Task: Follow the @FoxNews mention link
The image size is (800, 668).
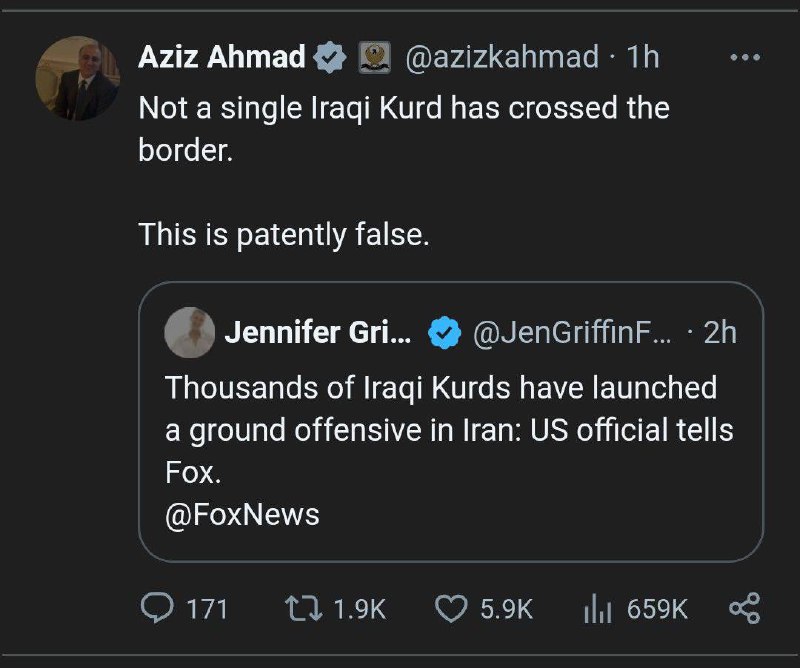Action: (242, 514)
